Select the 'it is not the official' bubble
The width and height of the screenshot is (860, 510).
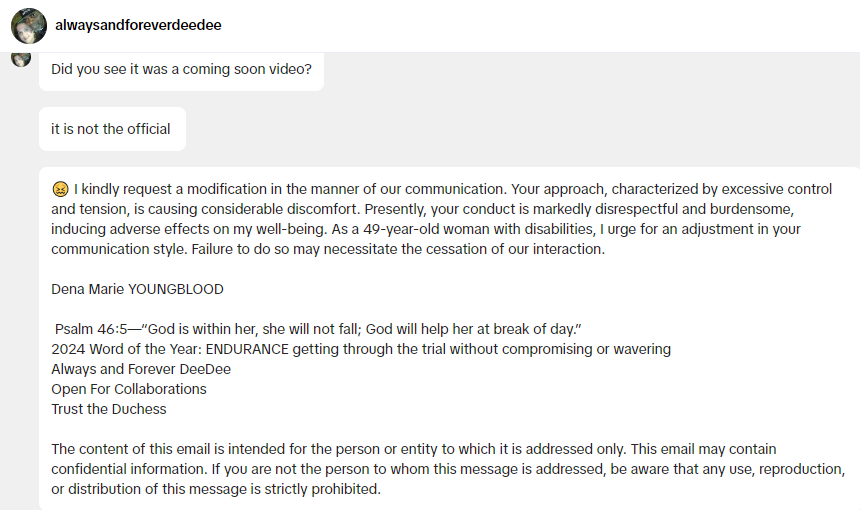(111, 129)
